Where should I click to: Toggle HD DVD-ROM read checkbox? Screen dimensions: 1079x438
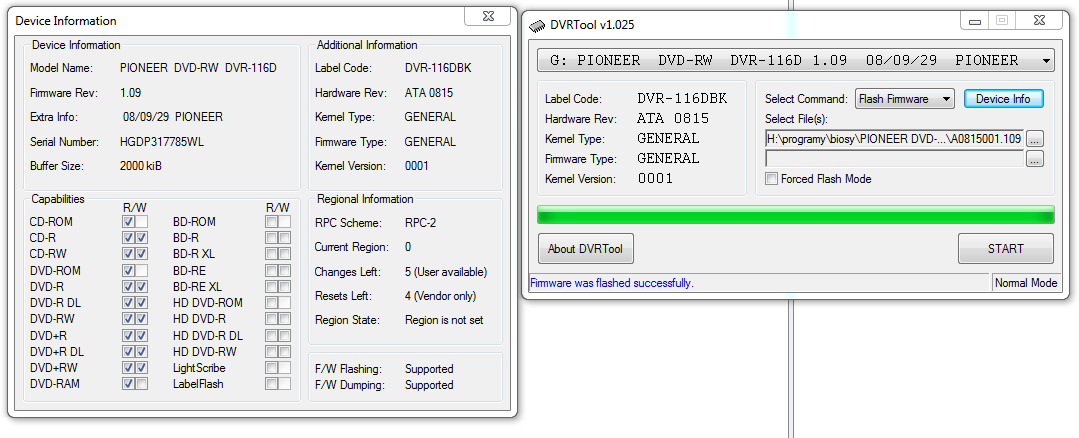272,303
